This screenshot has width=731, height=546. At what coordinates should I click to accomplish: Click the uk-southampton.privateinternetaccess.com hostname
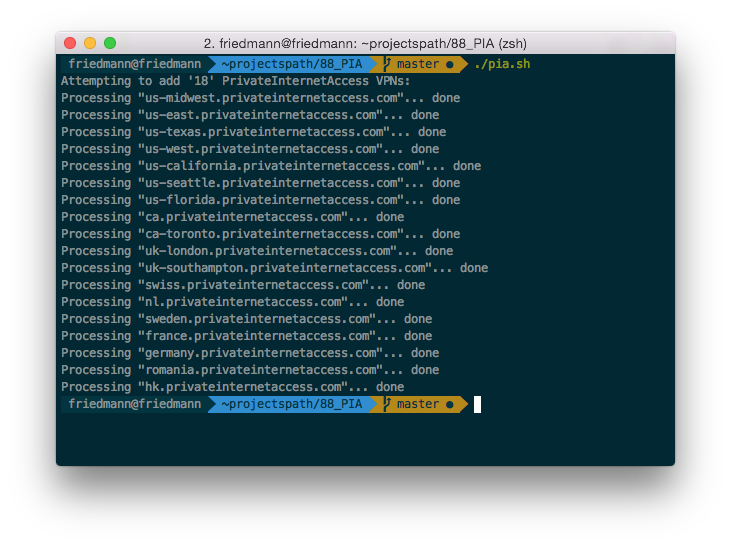(x=285, y=268)
